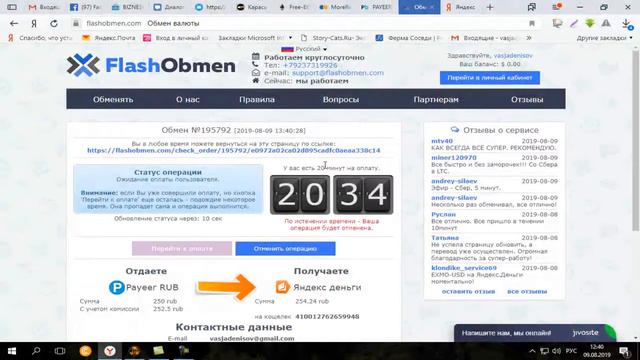640x360 pixels.
Task: Open 'Story-Cats.Ru' bookmark
Action: (333, 38)
